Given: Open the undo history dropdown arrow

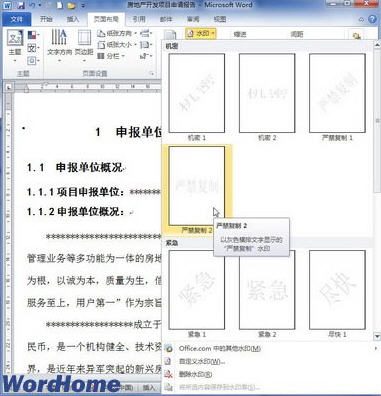Looking at the screenshot, I should pos(39,5).
